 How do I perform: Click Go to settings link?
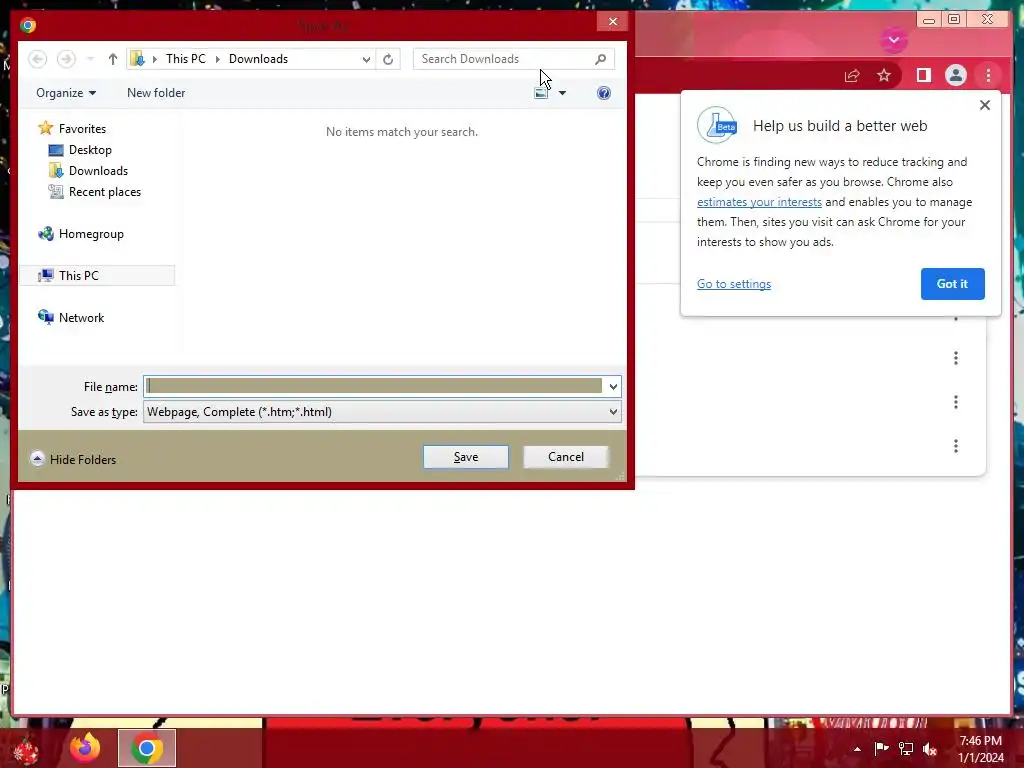click(733, 284)
